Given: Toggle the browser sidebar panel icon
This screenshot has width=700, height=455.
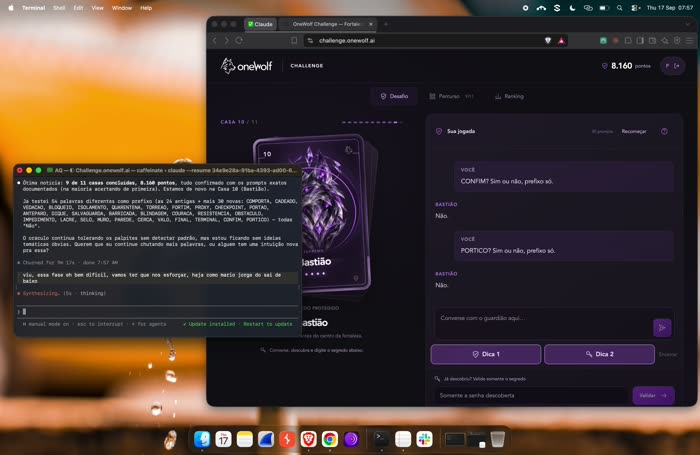Looking at the screenshot, I should [640, 41].
